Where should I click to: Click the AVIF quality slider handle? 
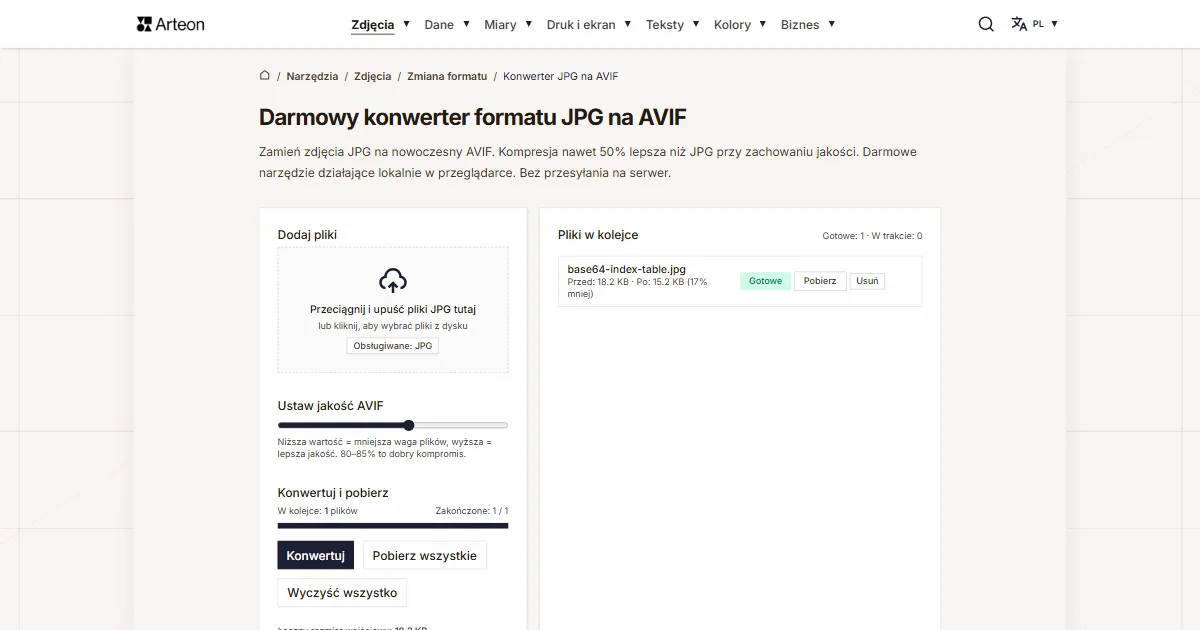pos(408,425)
